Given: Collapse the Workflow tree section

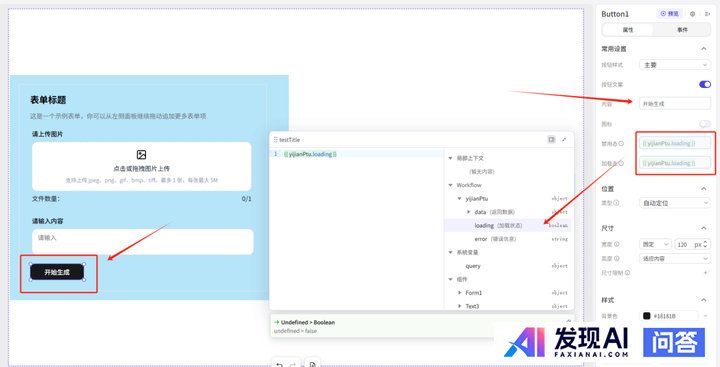Looking at the screenshot, I should (x=450, y=185).
